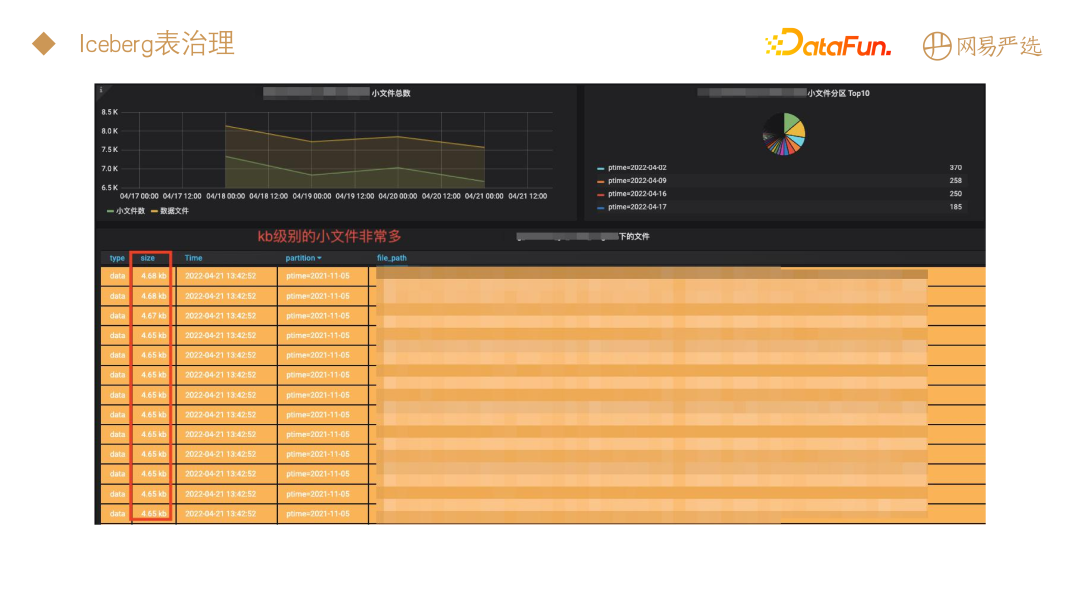Toggle ptime=2022-04-09 pie legend entry
This screenshot has height=608, width=1080.
tap(637, 180)
